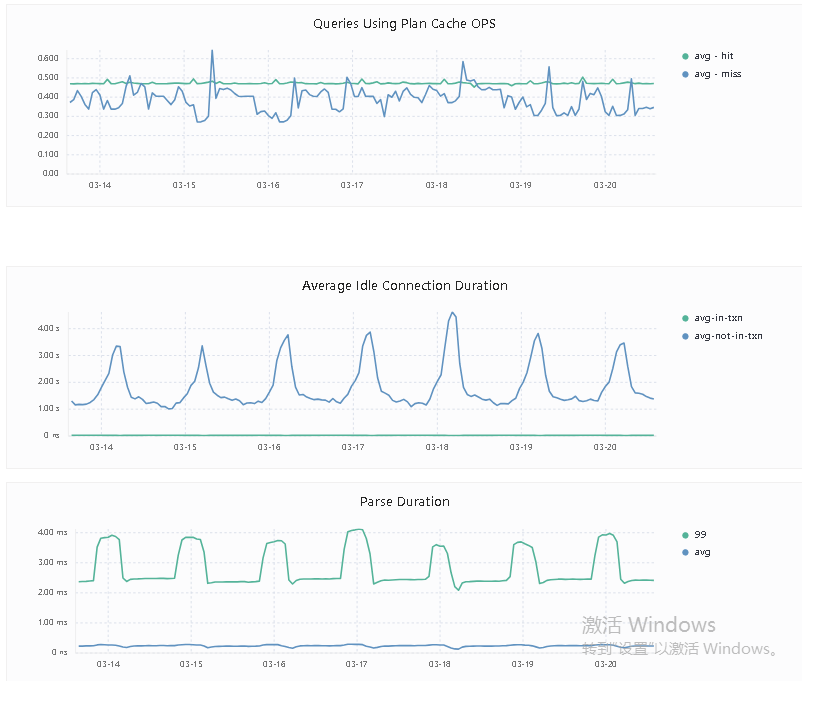The image size is (836, 705).
Task: Toggle the "avg - hit" series legend label
Action: 714,56
